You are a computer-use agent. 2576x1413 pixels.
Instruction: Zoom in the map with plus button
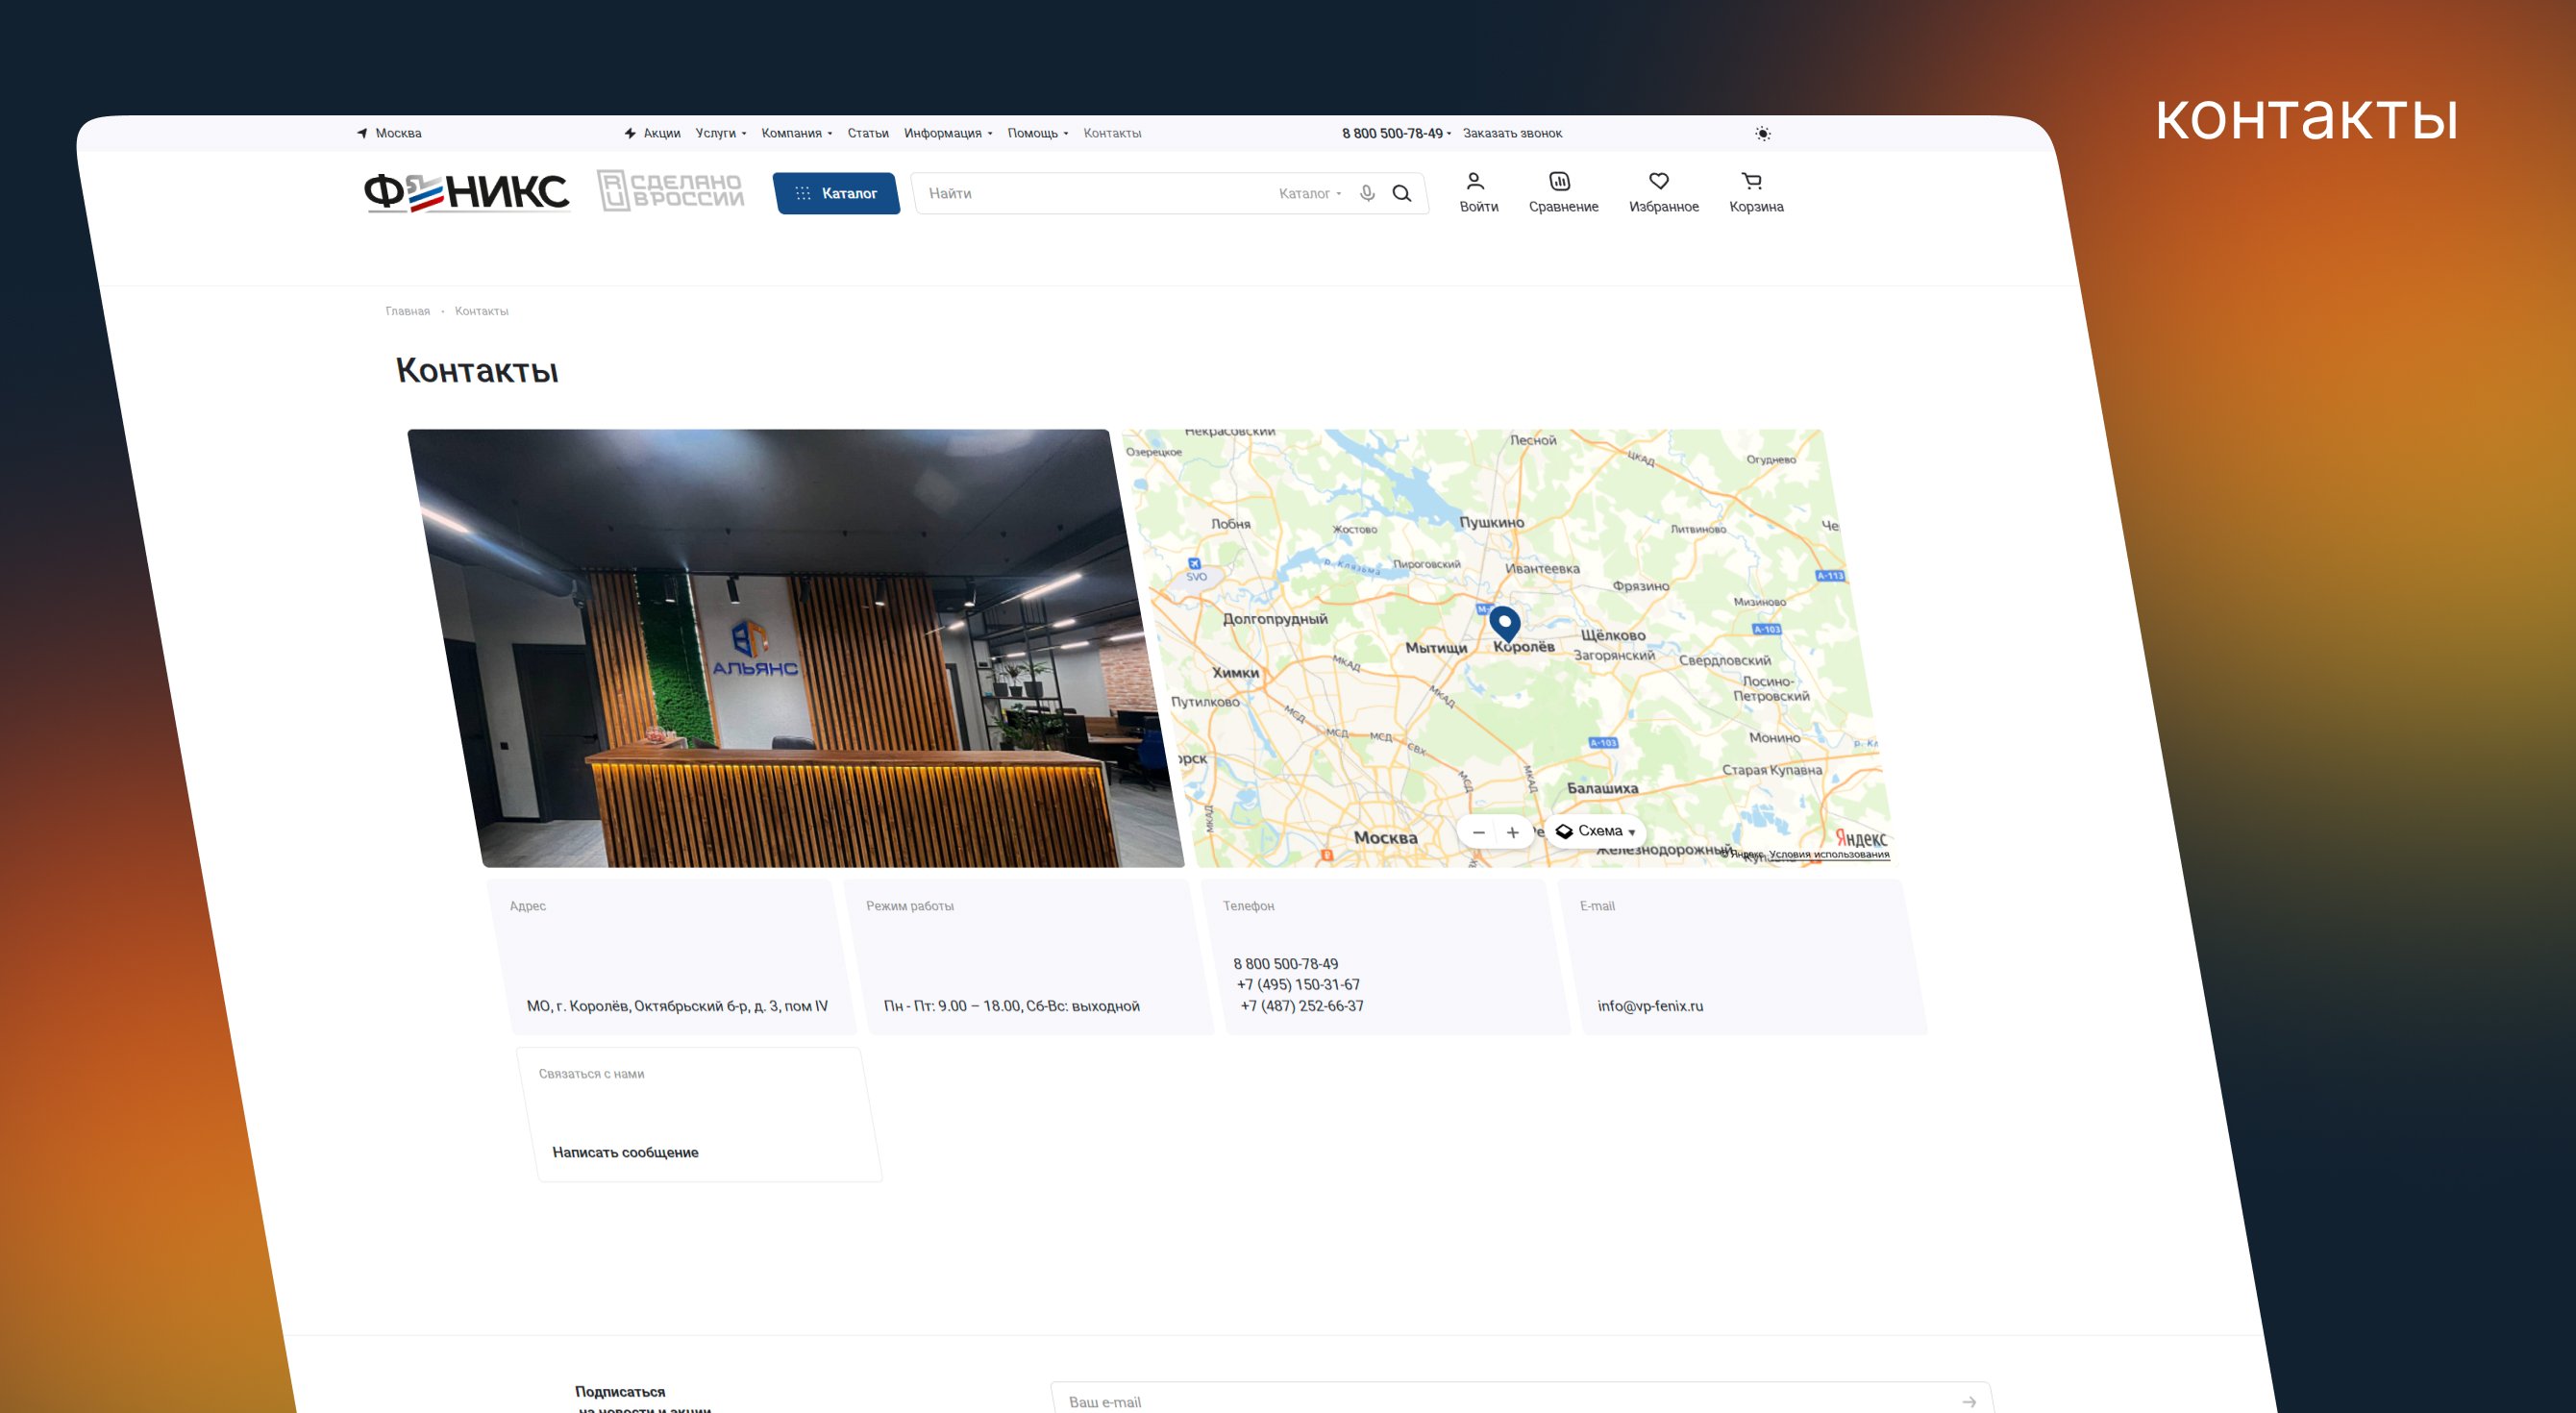pyautogui.click(x=1513, y=832)
